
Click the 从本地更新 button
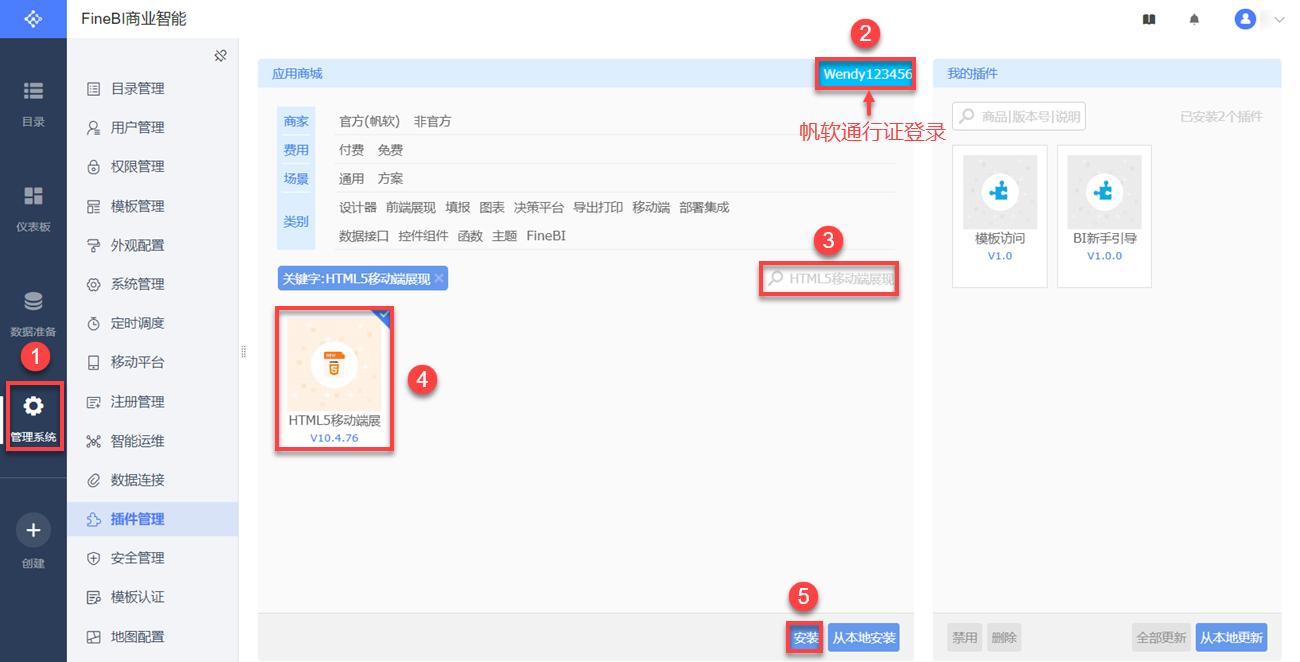1231,638
